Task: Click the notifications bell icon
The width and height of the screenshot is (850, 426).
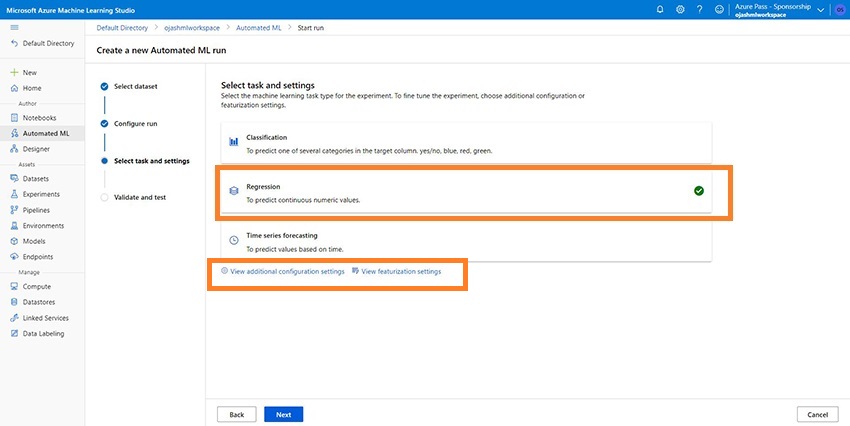Action: (660, 9)
